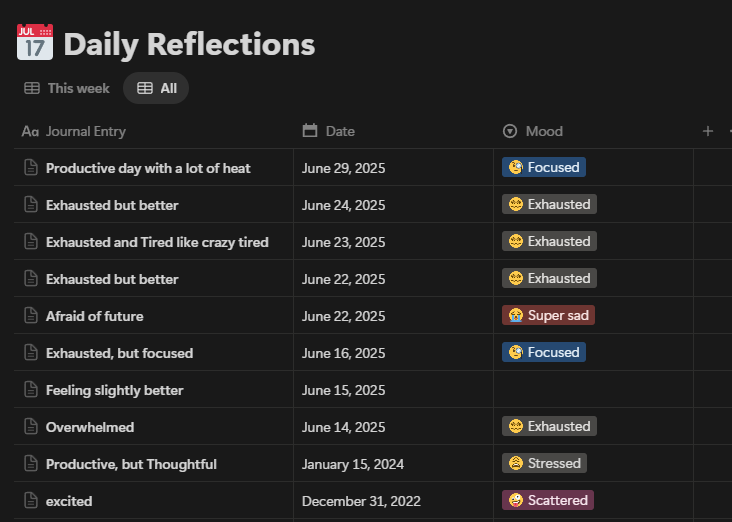Click the page icon beside 'Feeling slightly better'
Image resolution: width=732 pixels, height=522 pixels.
(x=30, y=390)
